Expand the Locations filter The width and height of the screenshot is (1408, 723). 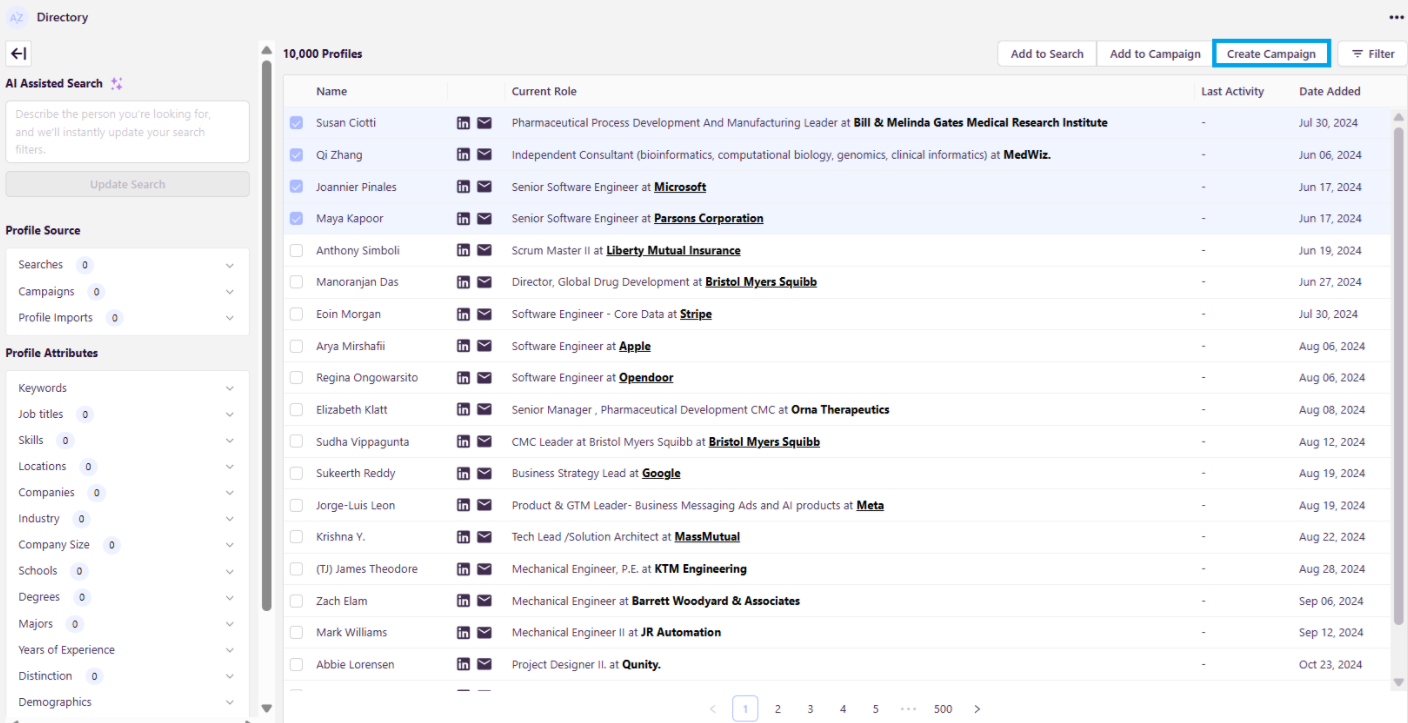(127, 466)
